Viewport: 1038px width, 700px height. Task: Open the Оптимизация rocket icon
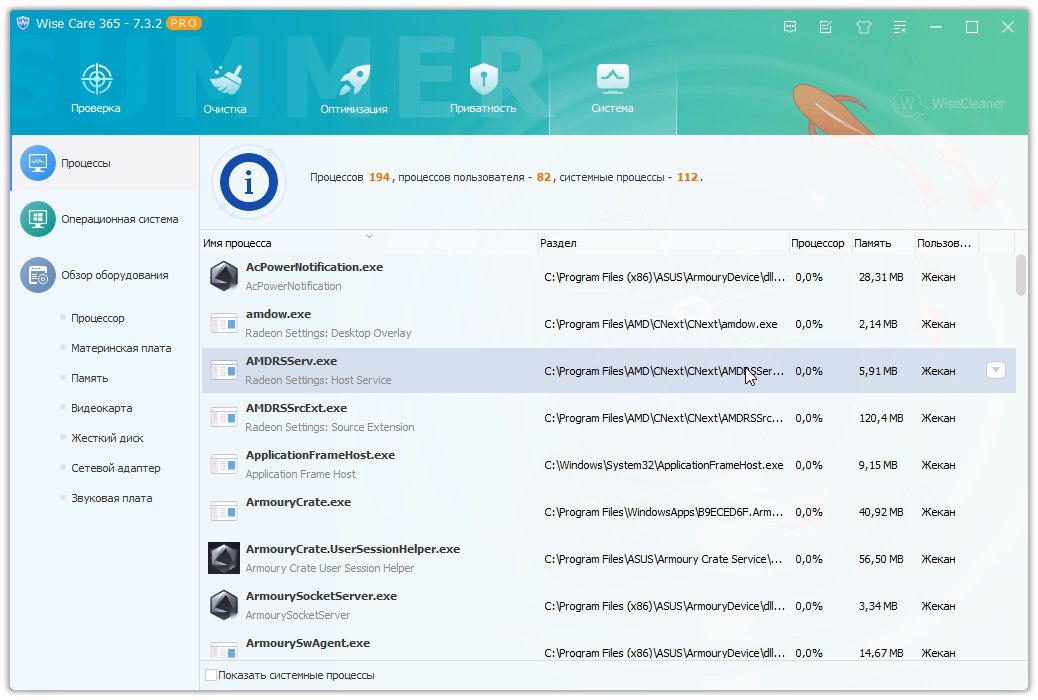tap(354, 81)
